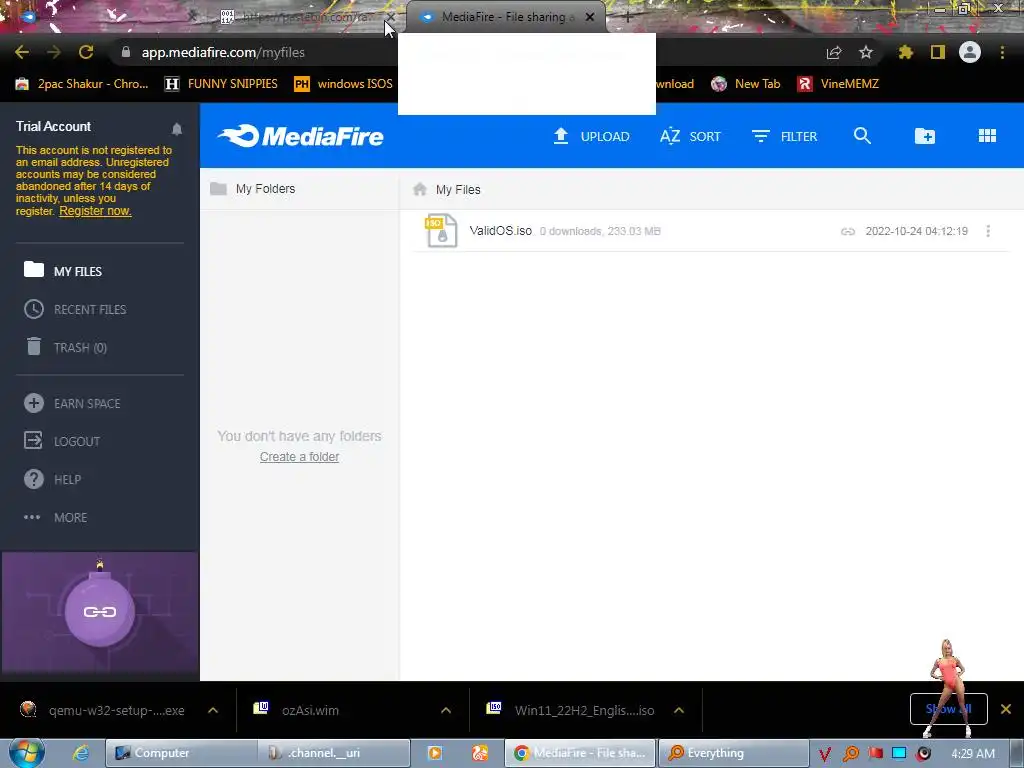The width and height of the screenshot is (1024, 768).
Task: Click the My Files breadcrumb text
Action: pos(458,189)
